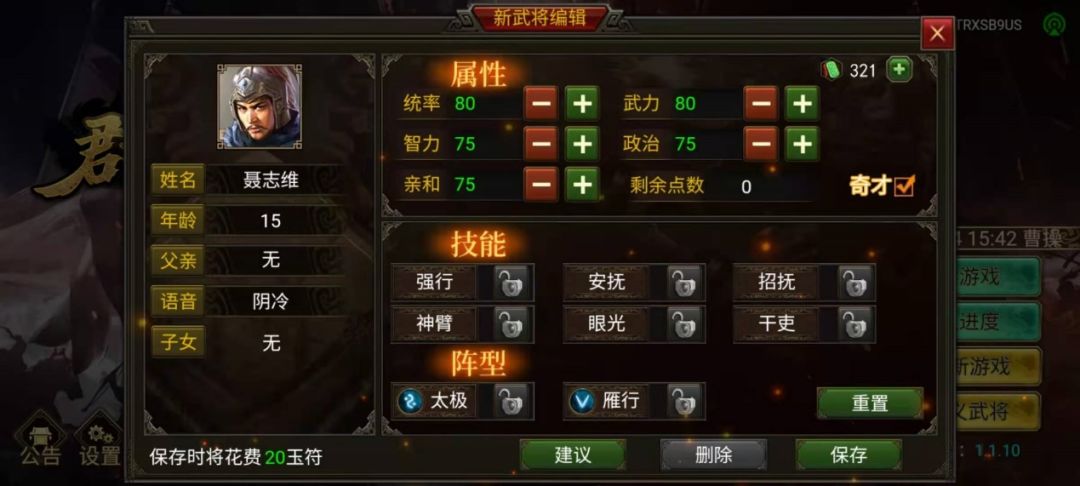Change the general's portrait image
Image resolution: width=1080 pixels, height=486 pixels.
(x=259, y=106)
